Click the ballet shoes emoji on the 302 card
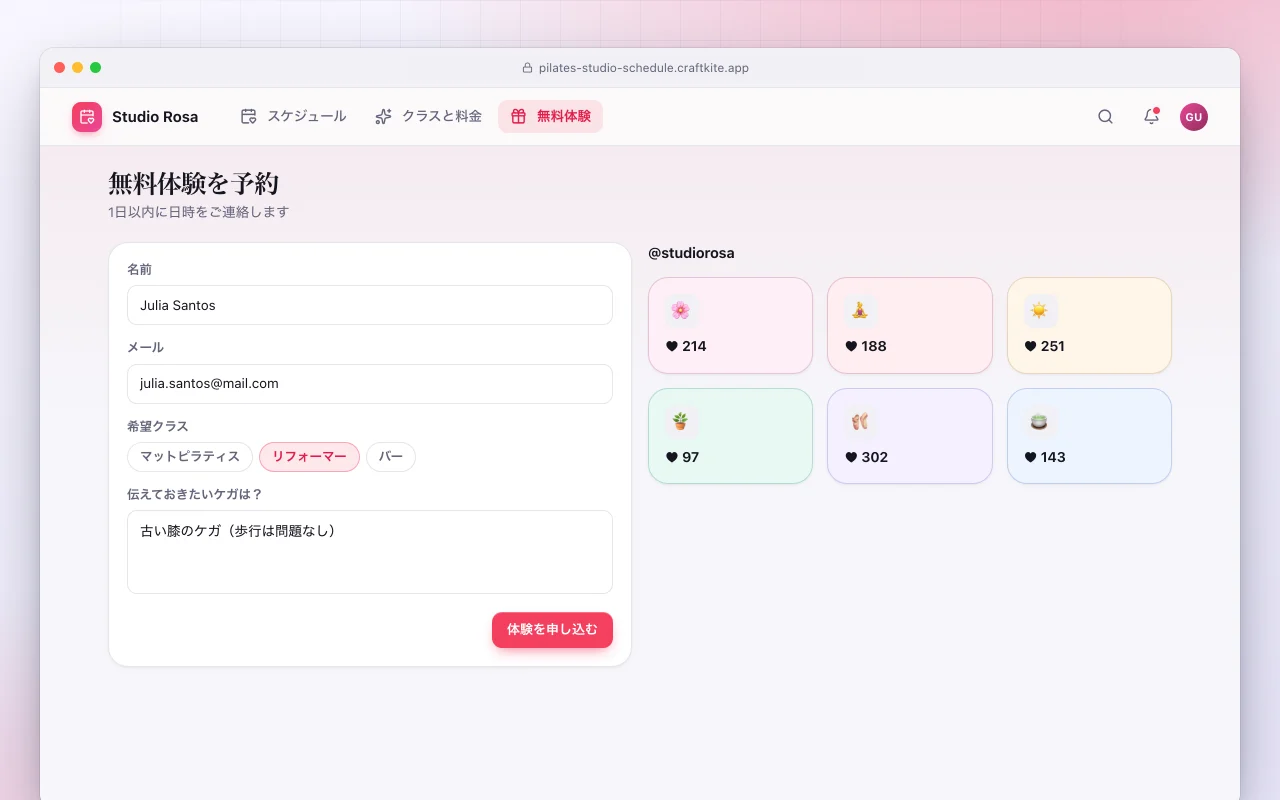Screen dimensions: 1280x800 pyautogui.click(x=860, y=421)
